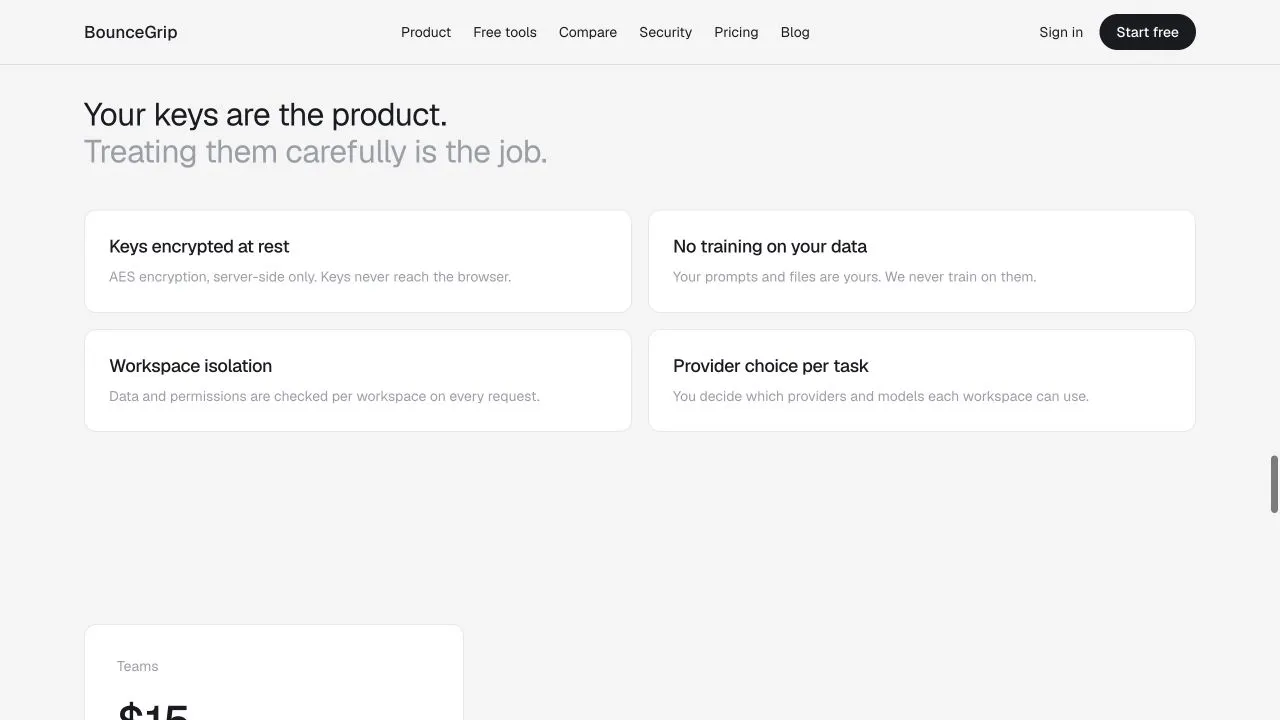This screenshot has width=1280, height=720.
Task: Click the Sign in link
Action: click(x=1061, y=32)
